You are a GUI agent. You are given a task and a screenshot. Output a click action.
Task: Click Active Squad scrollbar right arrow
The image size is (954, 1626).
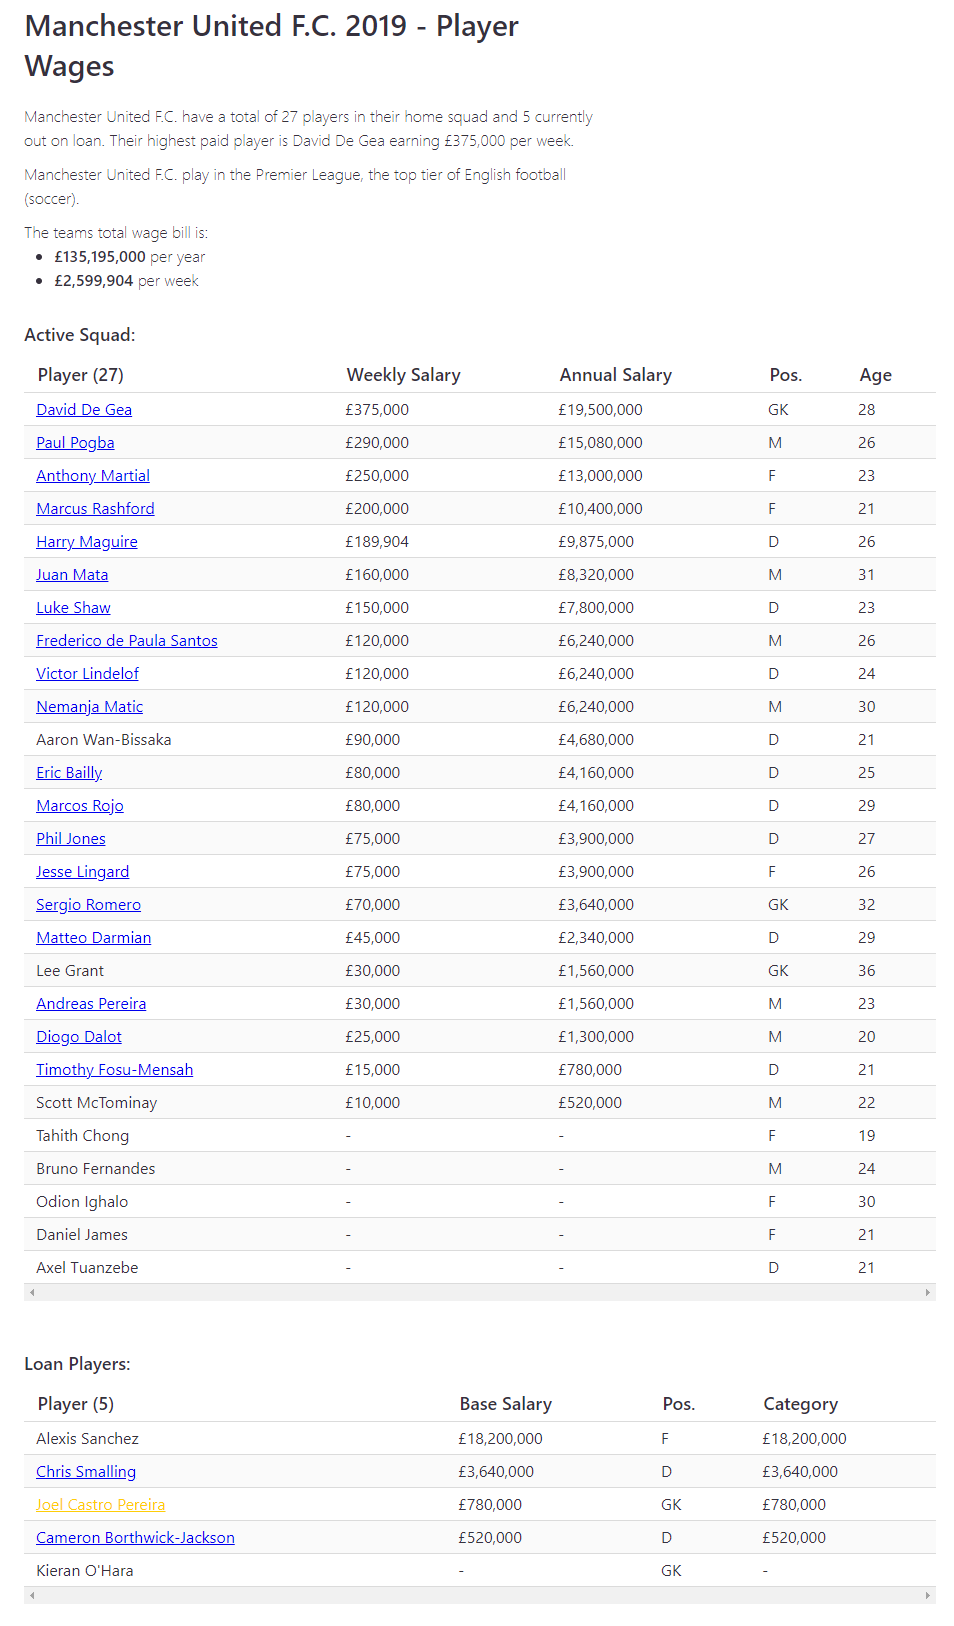pyautogui.click(x=928, y=1292)
